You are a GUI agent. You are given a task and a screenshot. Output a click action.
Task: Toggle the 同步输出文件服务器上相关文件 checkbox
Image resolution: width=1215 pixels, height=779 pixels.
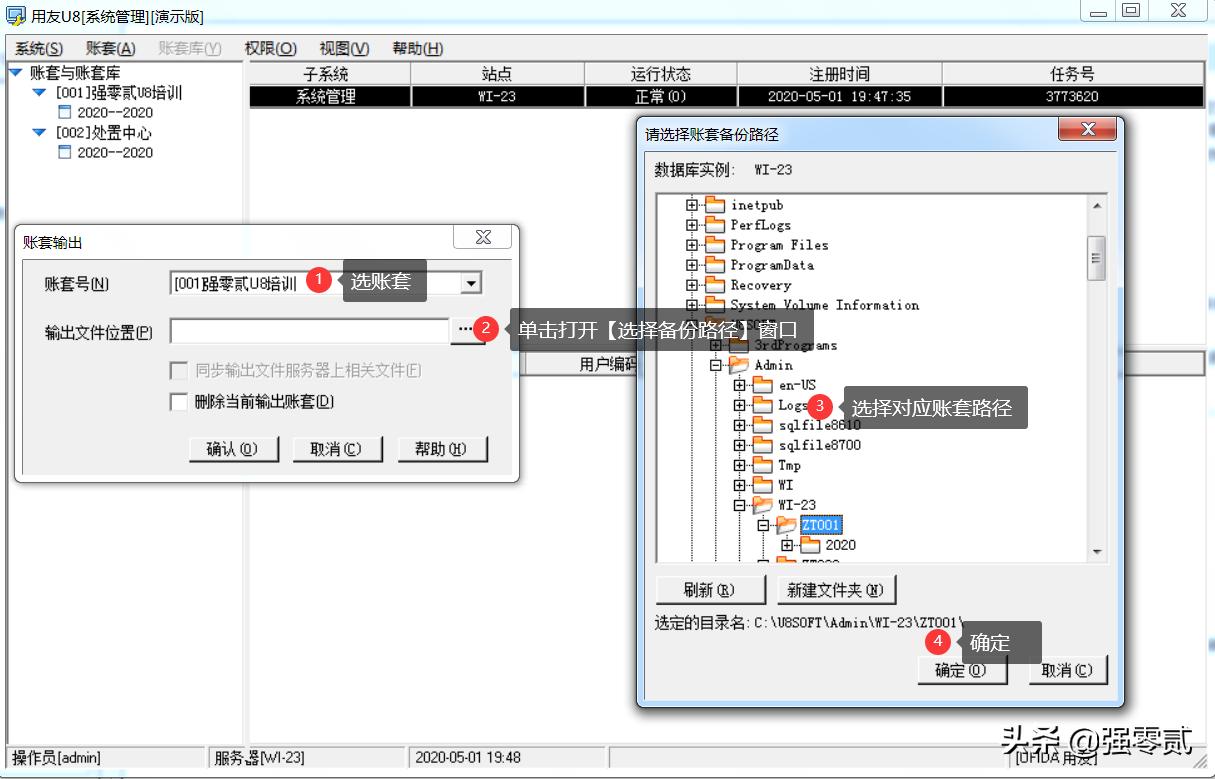(x=178, y=371)
